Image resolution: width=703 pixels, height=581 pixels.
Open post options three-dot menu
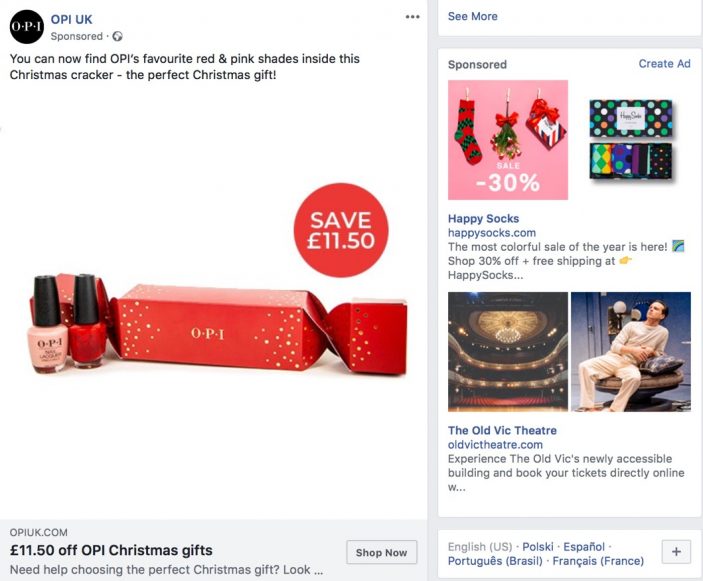click(412, 17)
